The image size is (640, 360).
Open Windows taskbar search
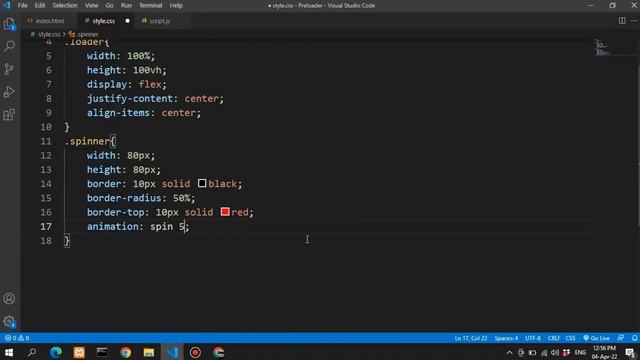tap(32, 352)
